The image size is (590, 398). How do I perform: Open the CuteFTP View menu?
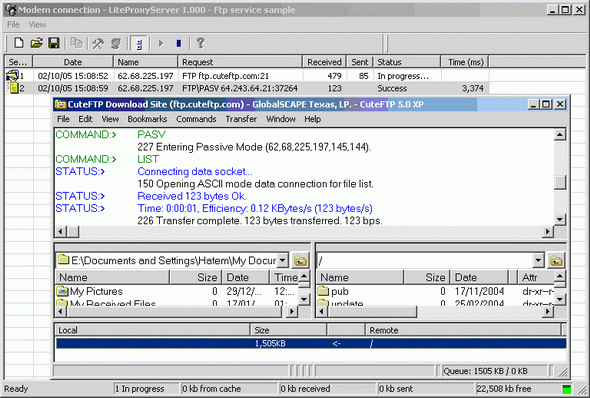coord(110,119)
